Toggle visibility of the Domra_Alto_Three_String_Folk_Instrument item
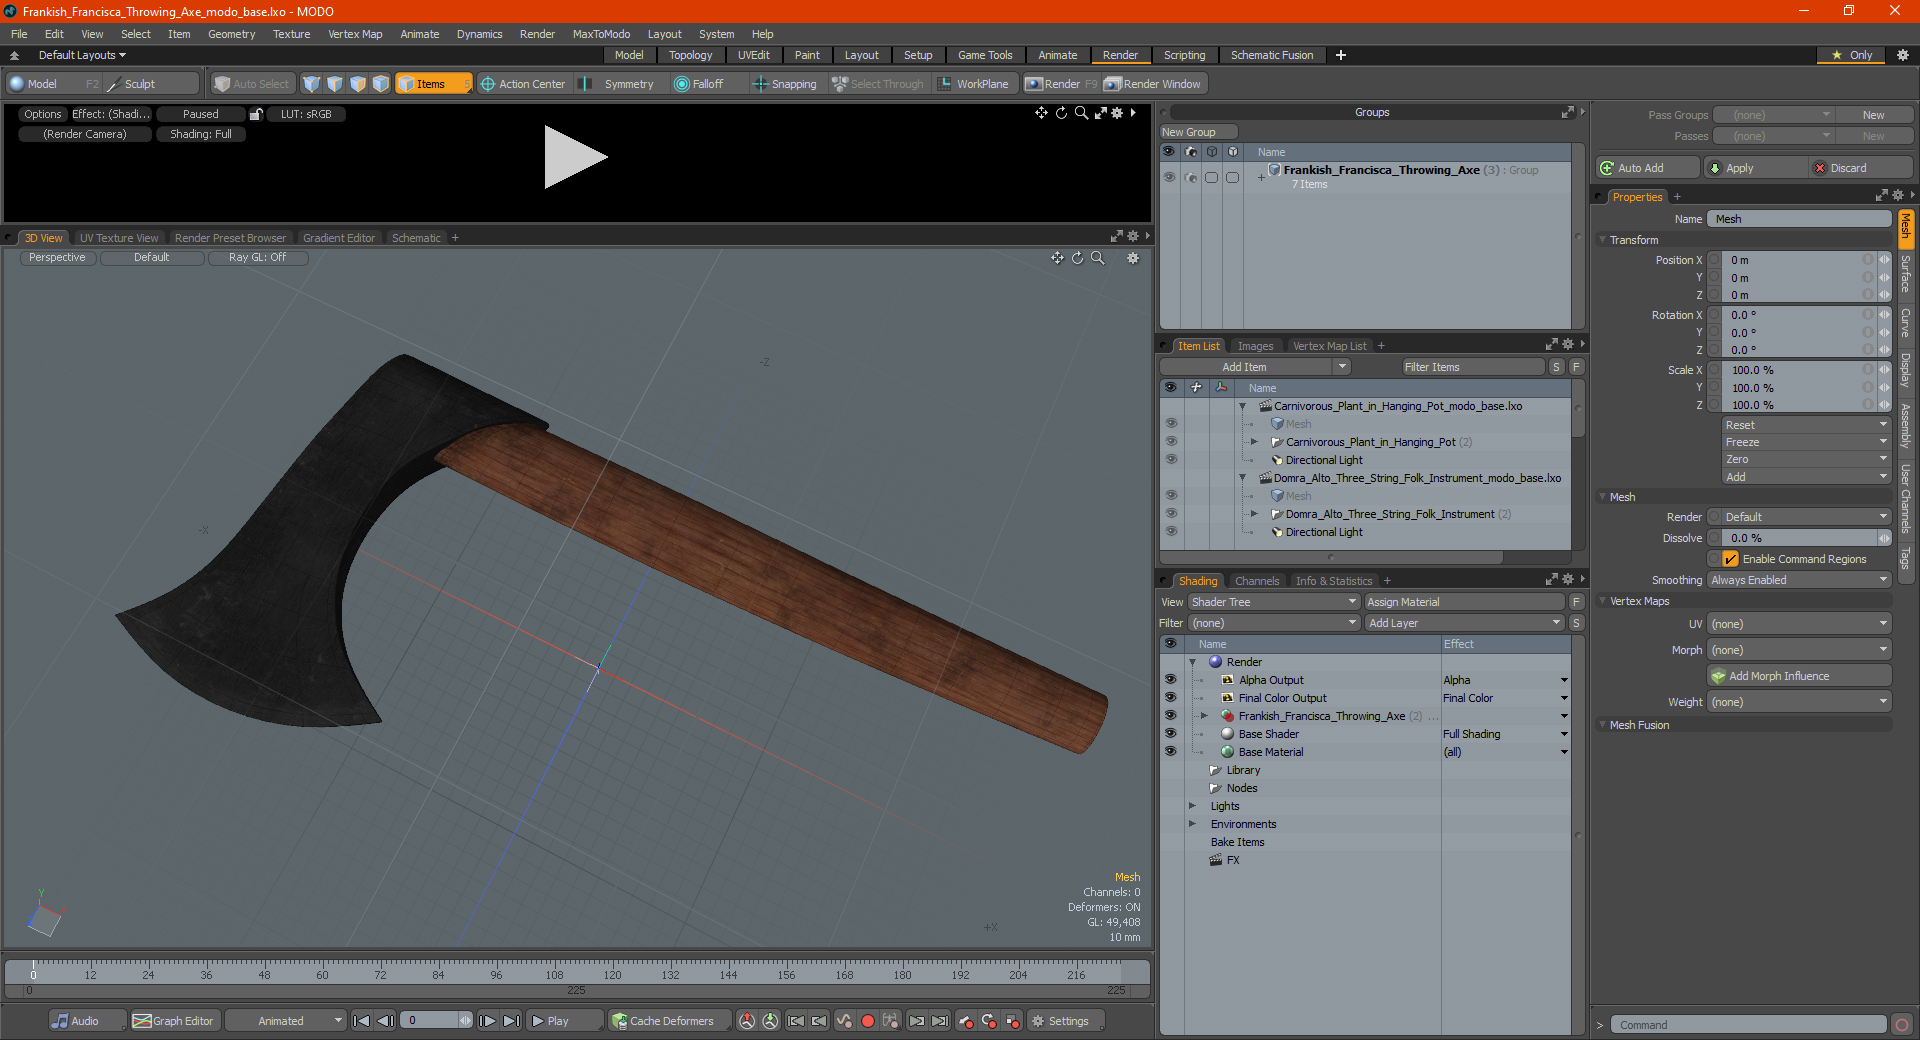 click(x=1171, y=514)
